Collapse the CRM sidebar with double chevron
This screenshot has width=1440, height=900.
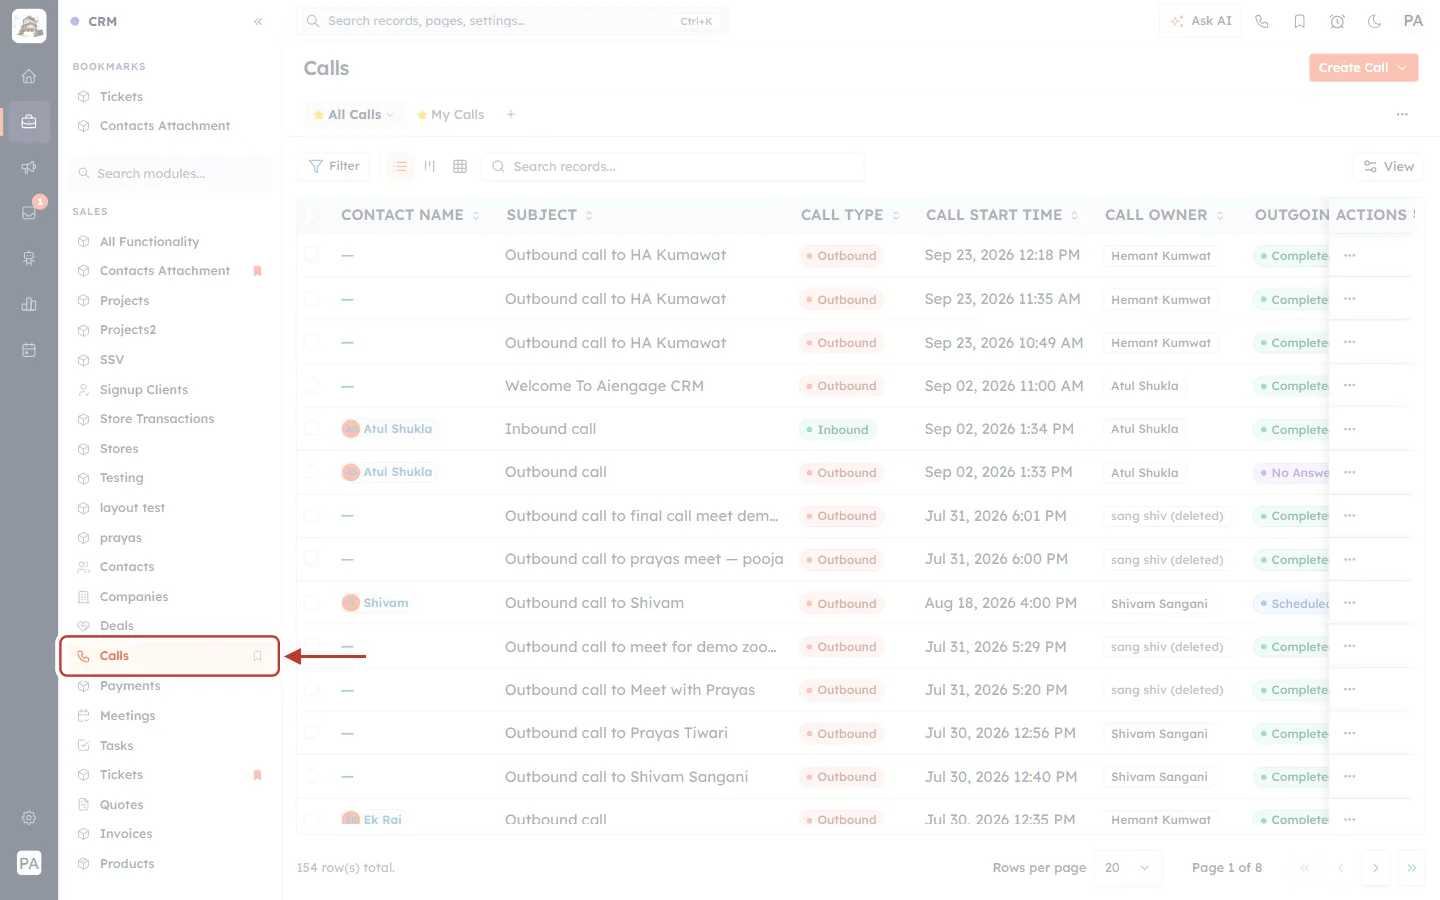coord(258,21)
